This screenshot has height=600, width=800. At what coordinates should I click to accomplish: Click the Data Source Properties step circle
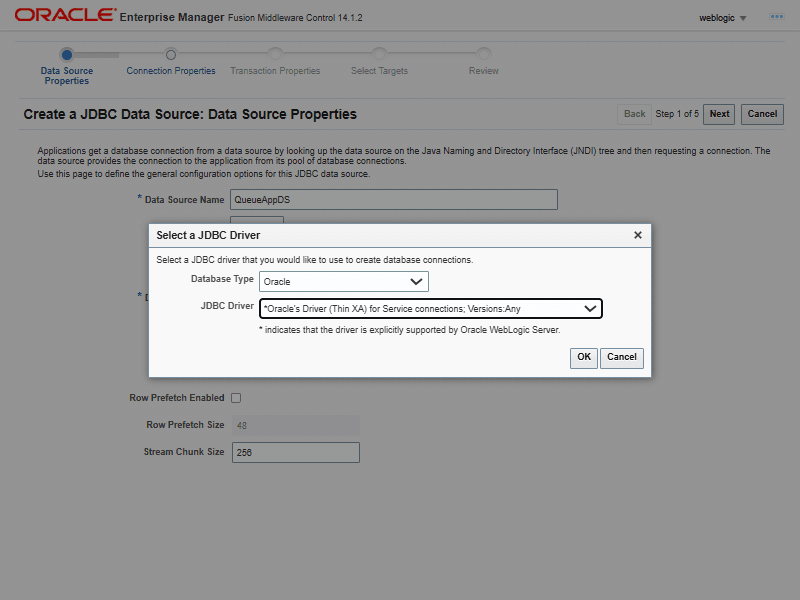[67, 55]
